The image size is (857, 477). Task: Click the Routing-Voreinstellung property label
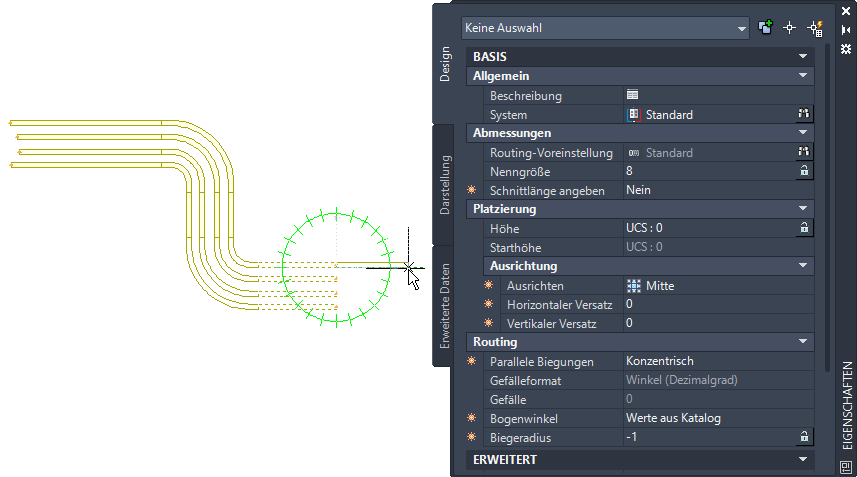[x=551, y=153]
